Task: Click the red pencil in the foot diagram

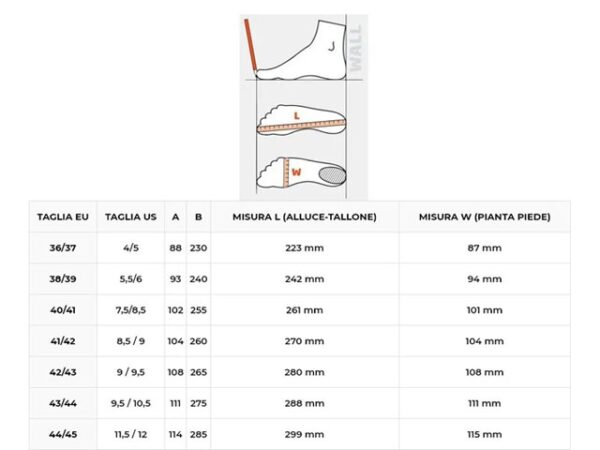Action: coord(249,47)
